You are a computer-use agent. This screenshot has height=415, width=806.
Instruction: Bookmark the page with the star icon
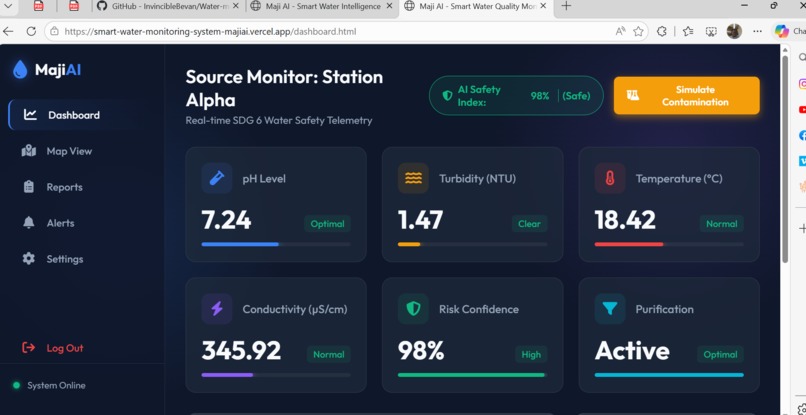[638, 31]
